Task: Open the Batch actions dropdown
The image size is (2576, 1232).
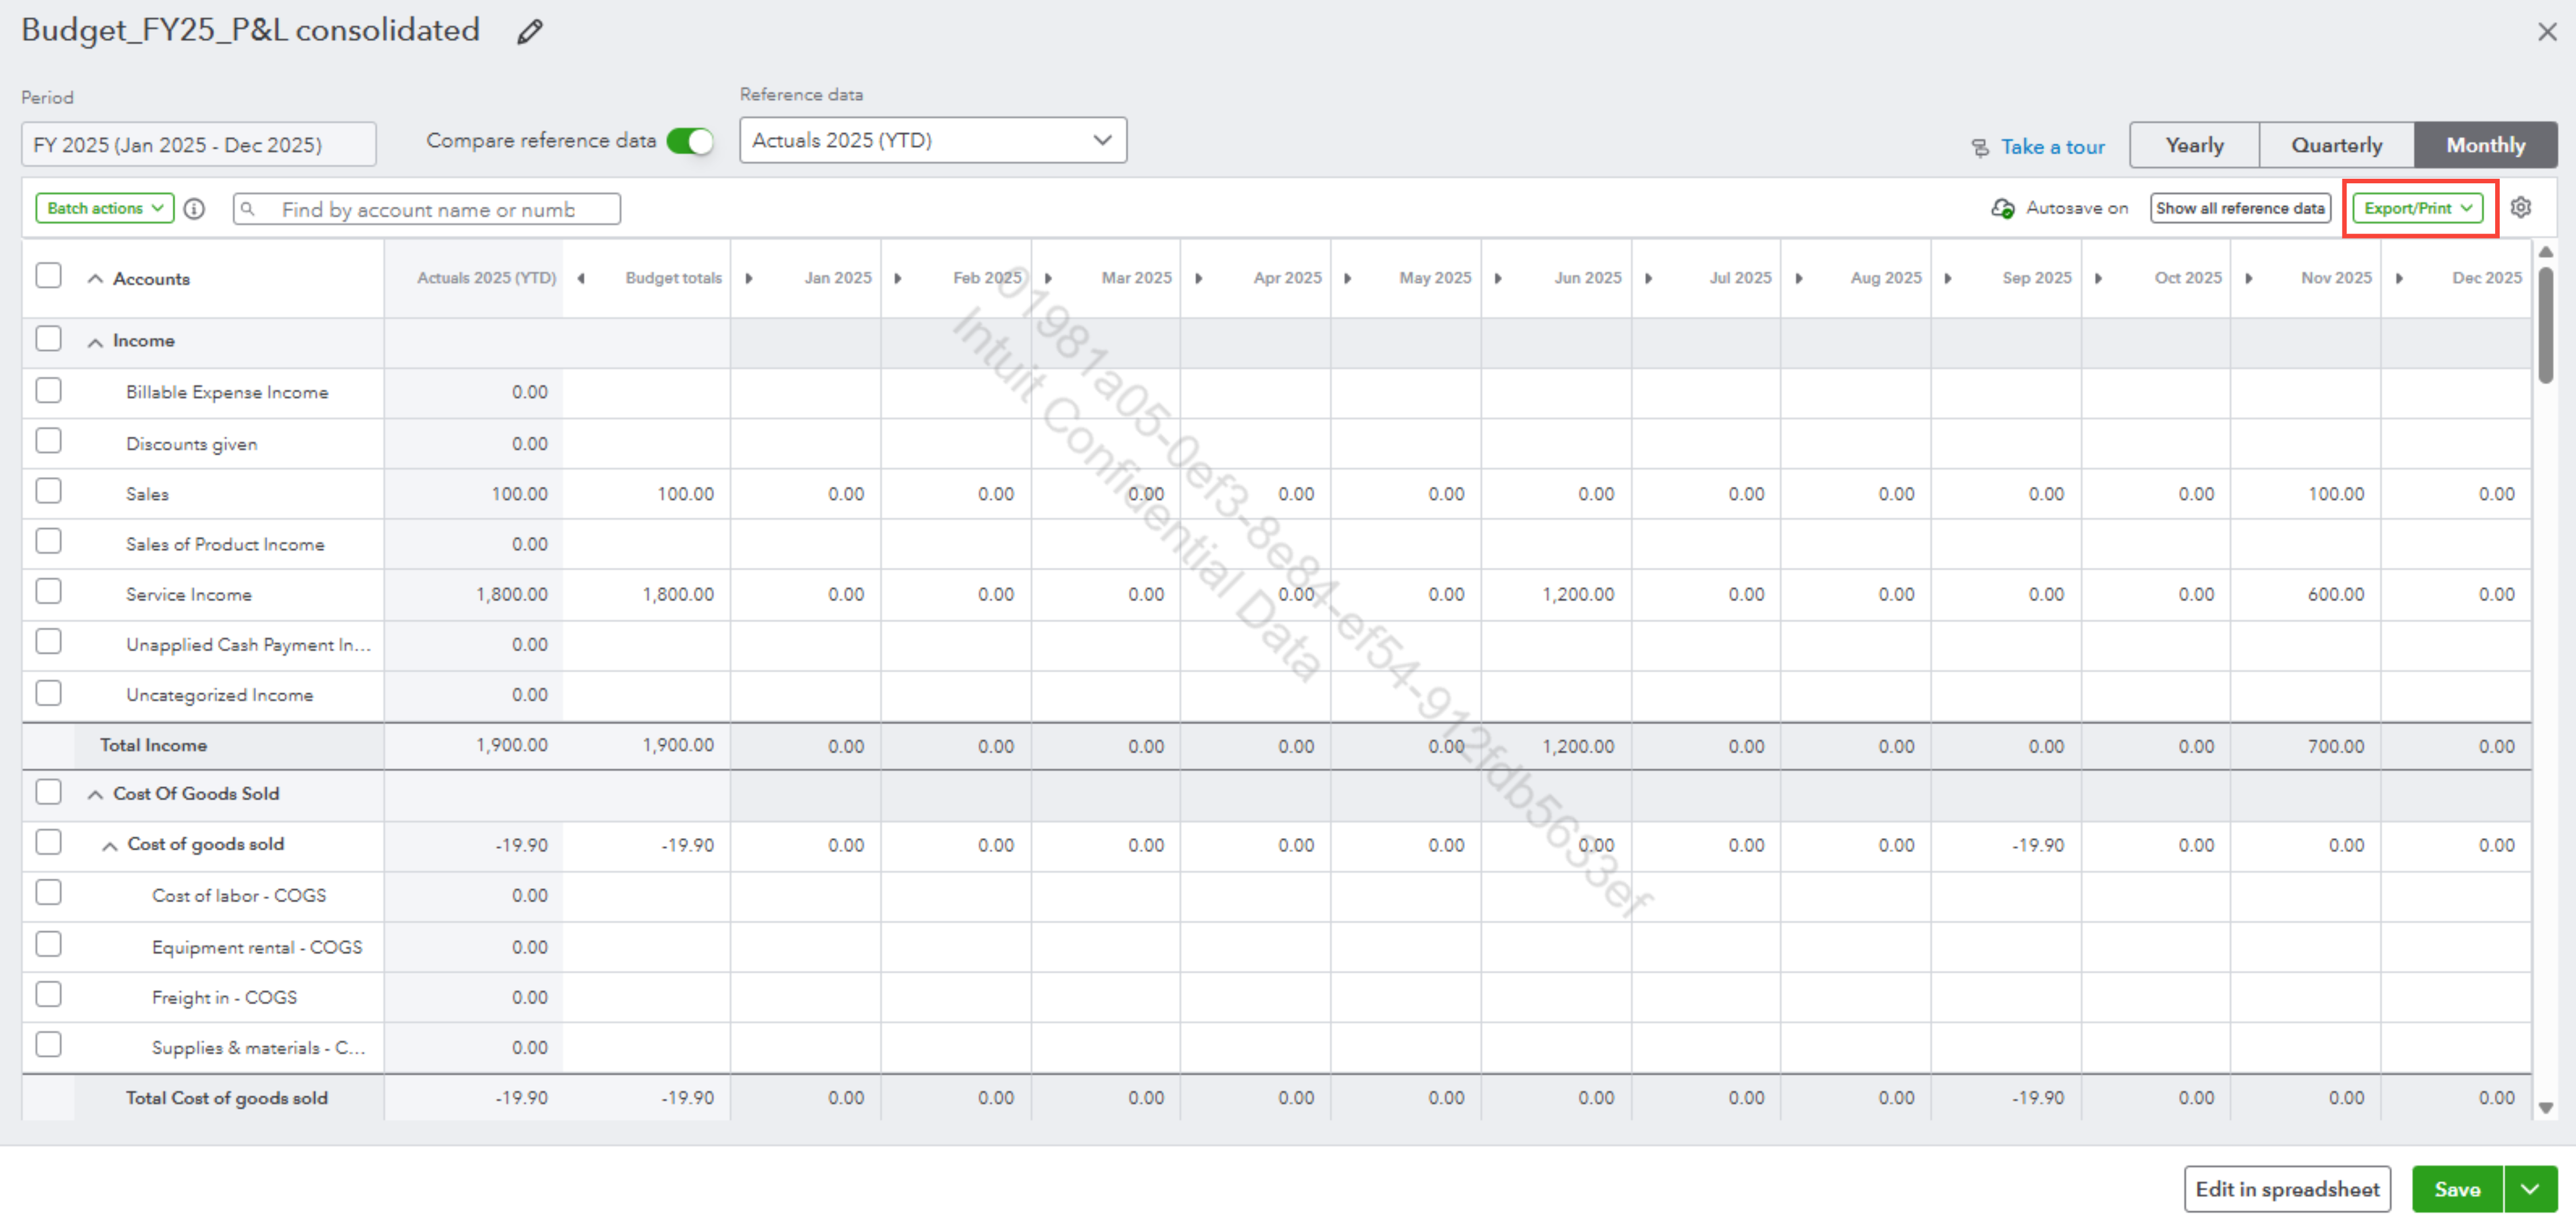Action: point(104,208)
